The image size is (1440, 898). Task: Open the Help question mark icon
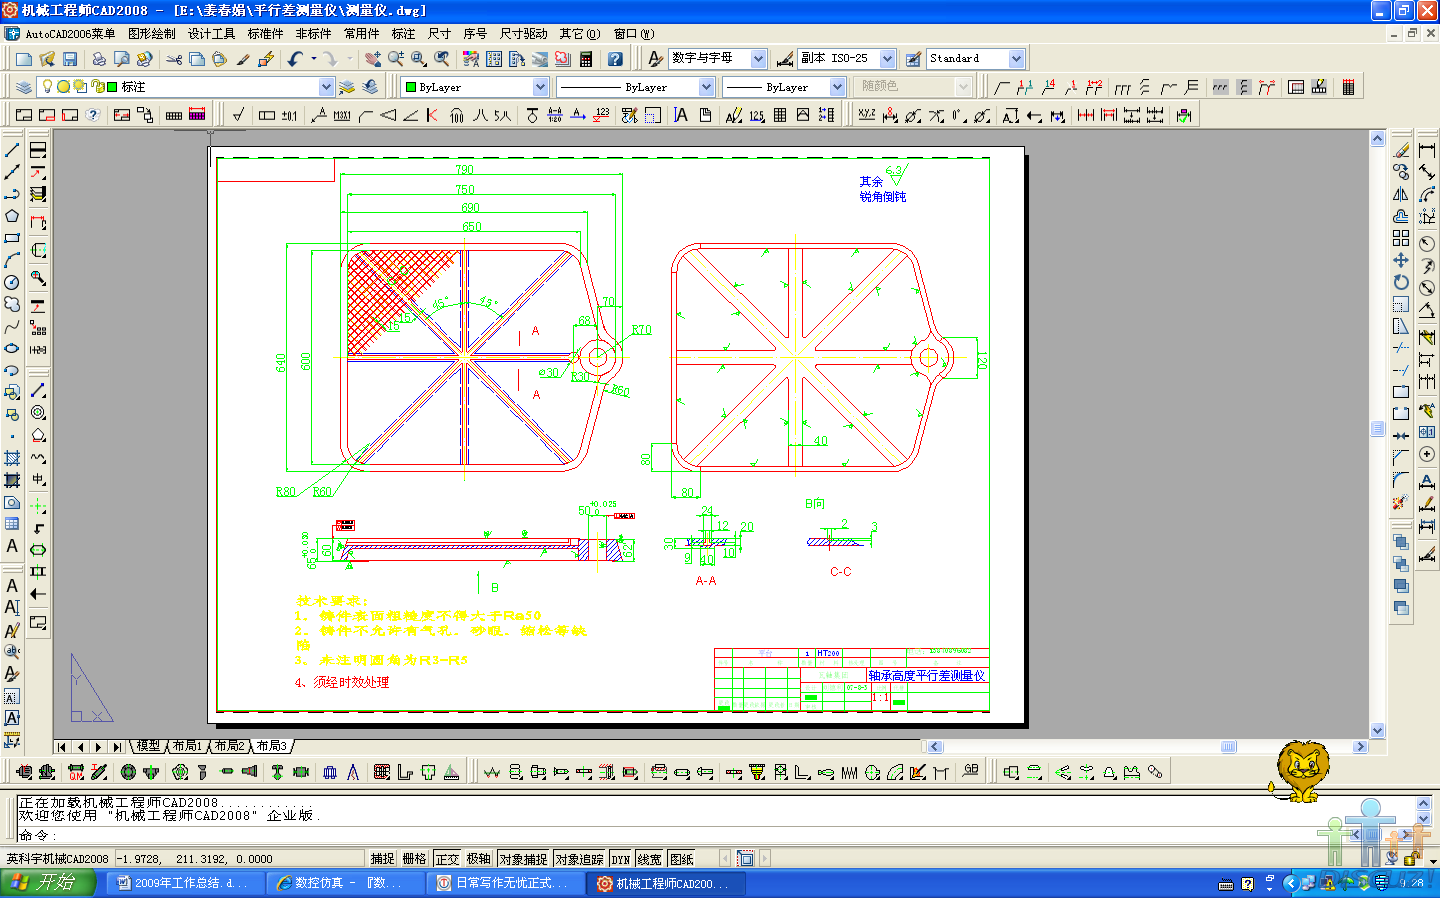[615, 59]
